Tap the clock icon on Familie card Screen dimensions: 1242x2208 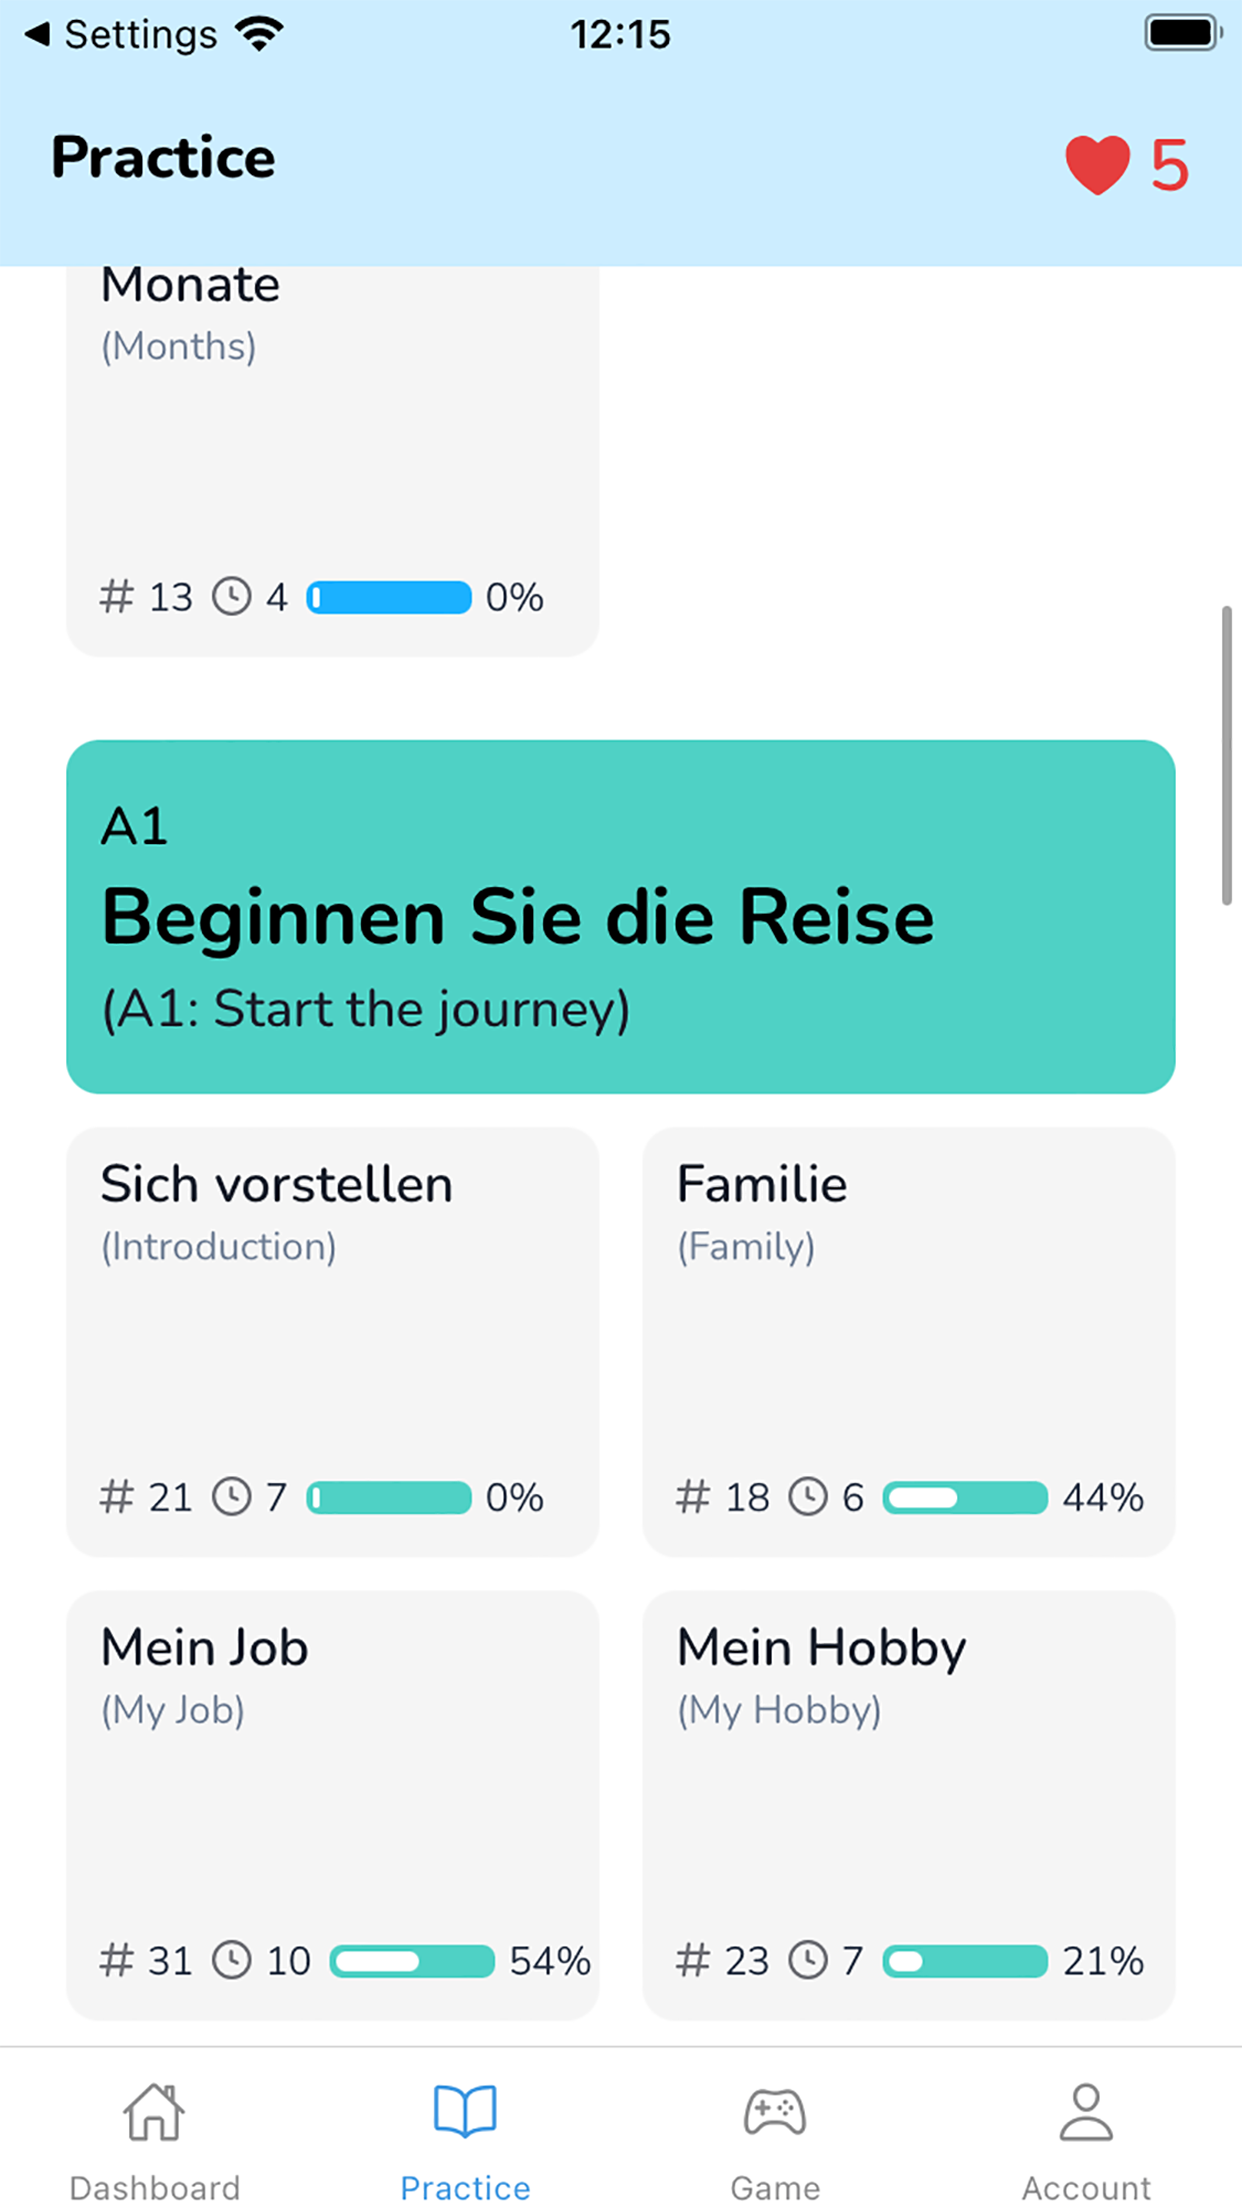tap(808, 1497)
